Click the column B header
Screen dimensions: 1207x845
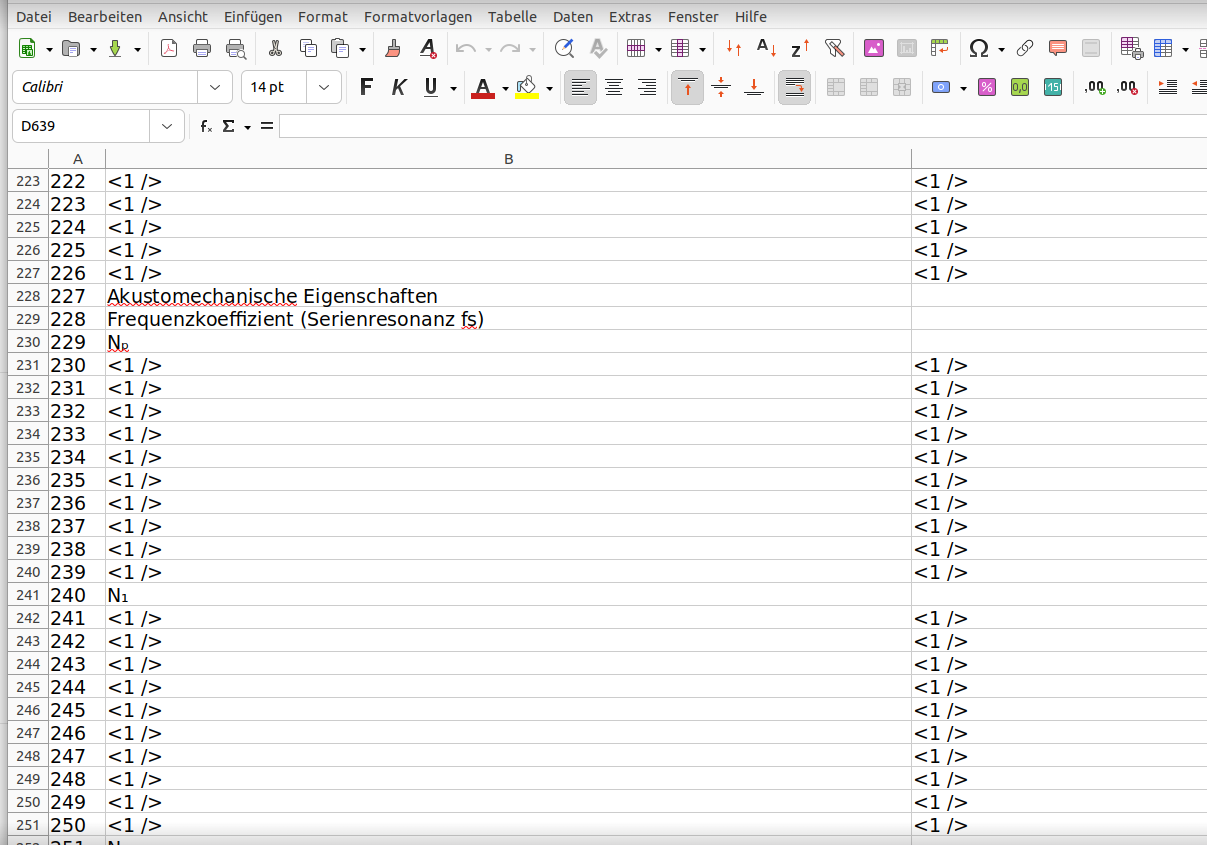(508, 159)
